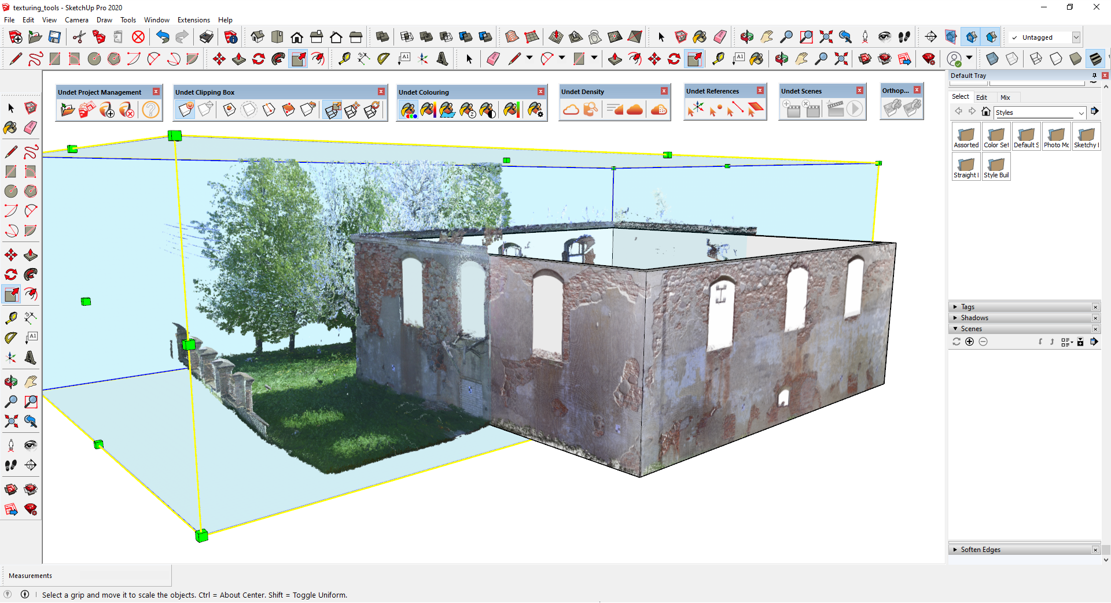Pin the Default Tray panel
This screenshot has height=603, width=1111.
coord(1094,75)
